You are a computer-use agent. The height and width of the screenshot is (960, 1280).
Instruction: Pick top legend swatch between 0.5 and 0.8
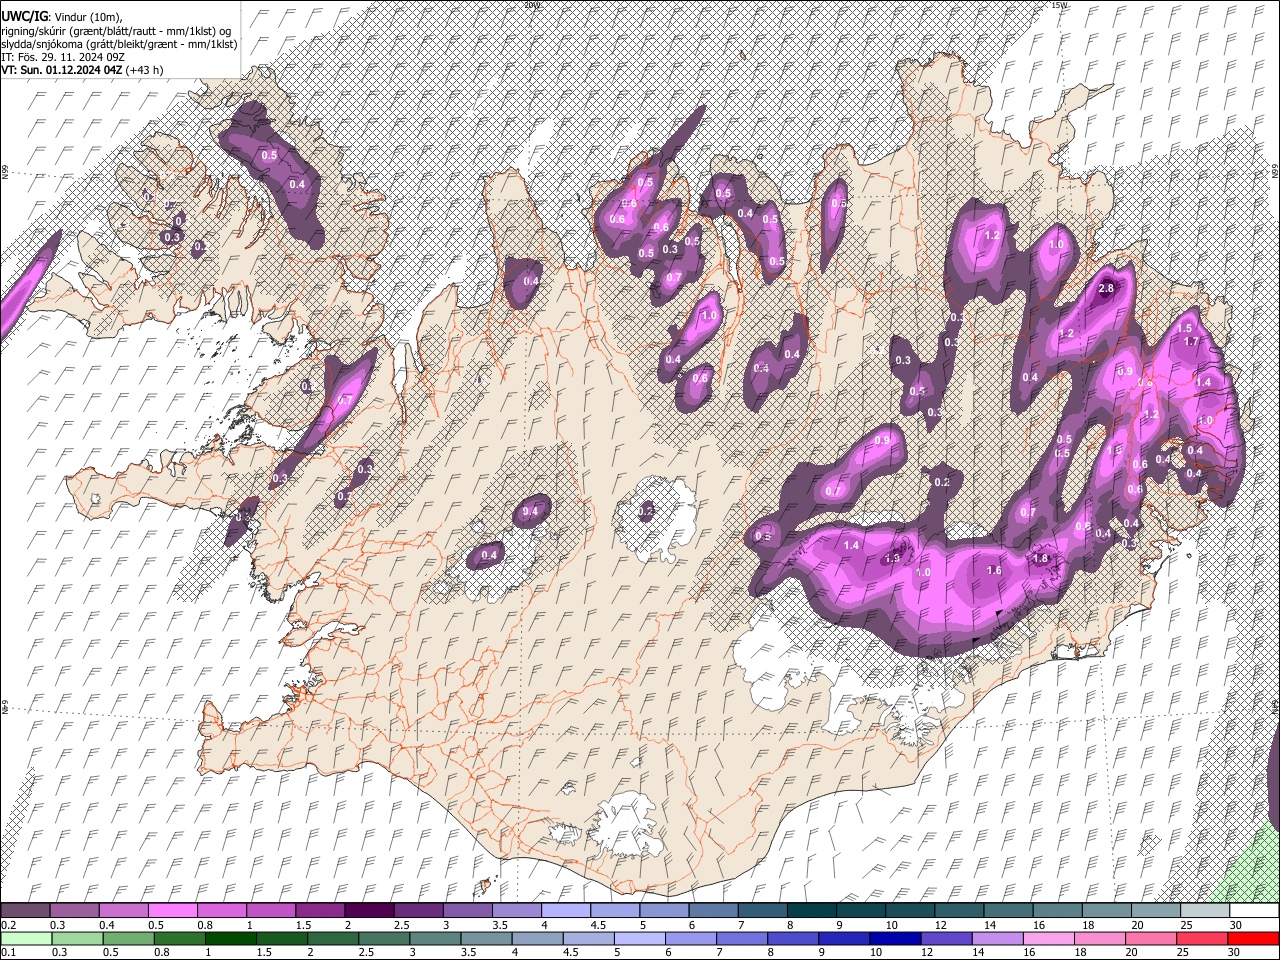(x=172, y=911)
